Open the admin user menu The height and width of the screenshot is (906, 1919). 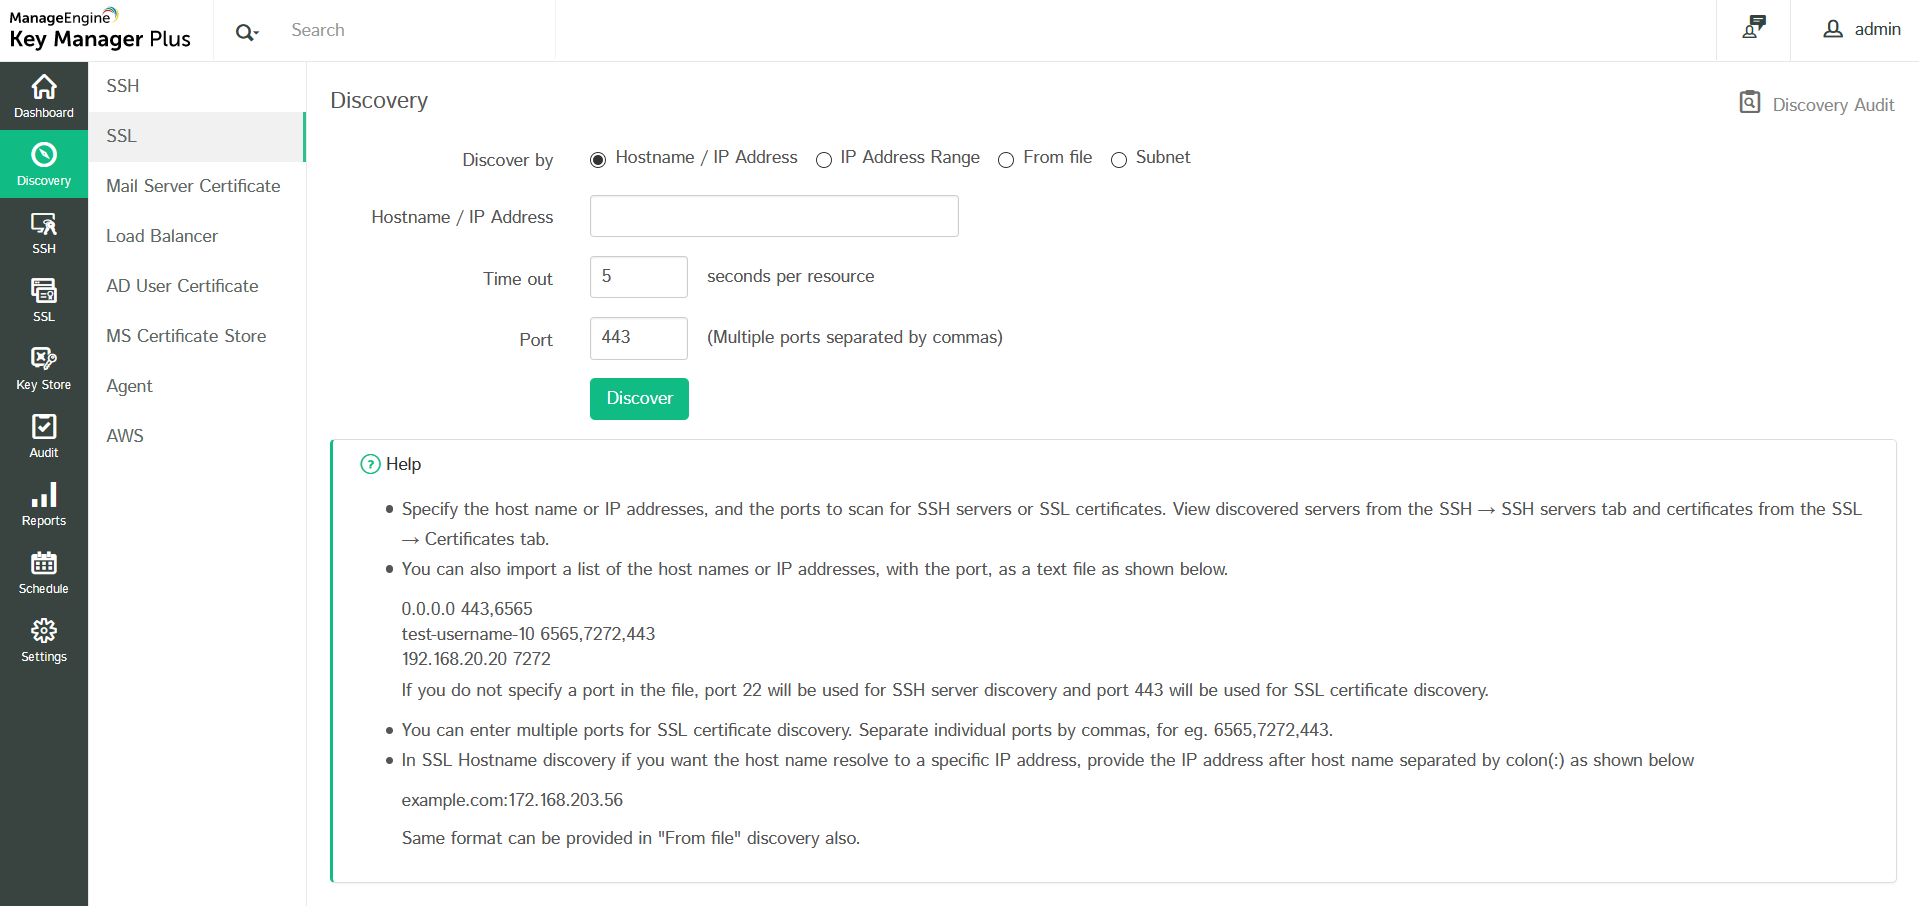1862,30
